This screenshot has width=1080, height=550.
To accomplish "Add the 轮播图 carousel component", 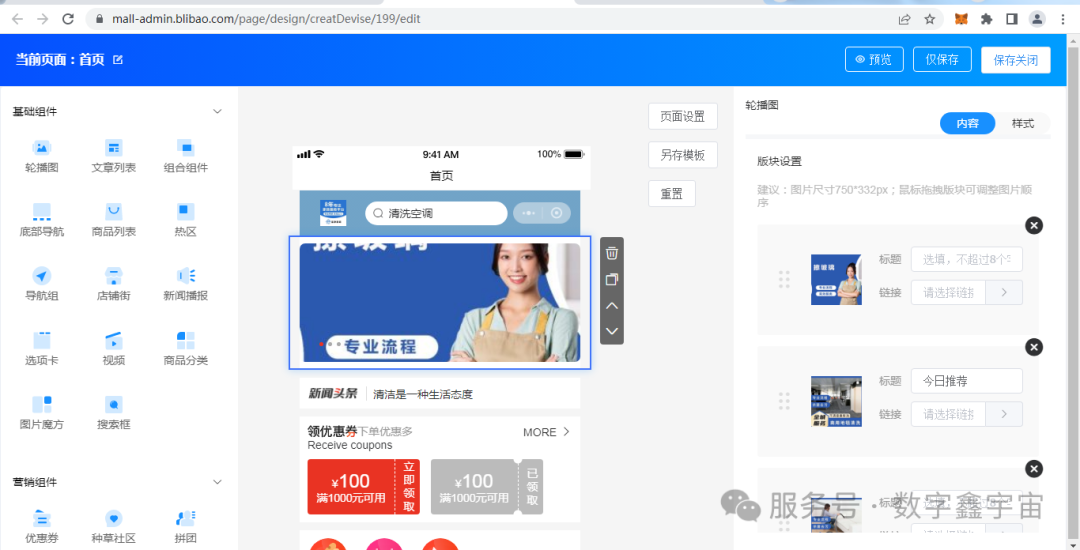I will click(x=42, y=156).
